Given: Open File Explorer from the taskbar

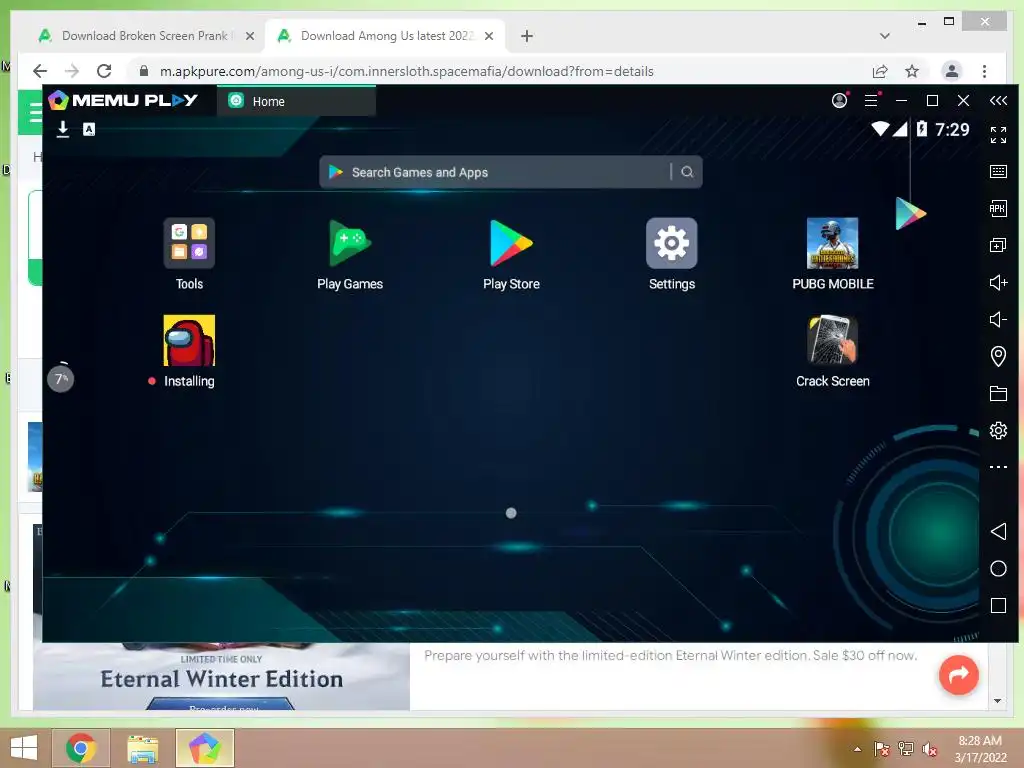Looking at the screenshot, I should [142, 748].
